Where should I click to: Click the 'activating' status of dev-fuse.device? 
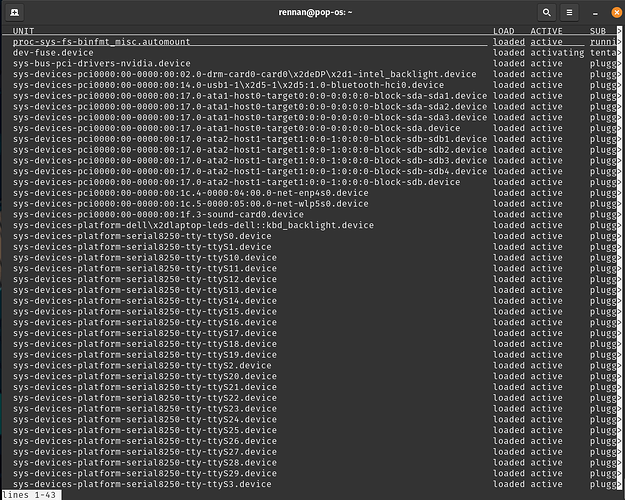click(557, 53)
